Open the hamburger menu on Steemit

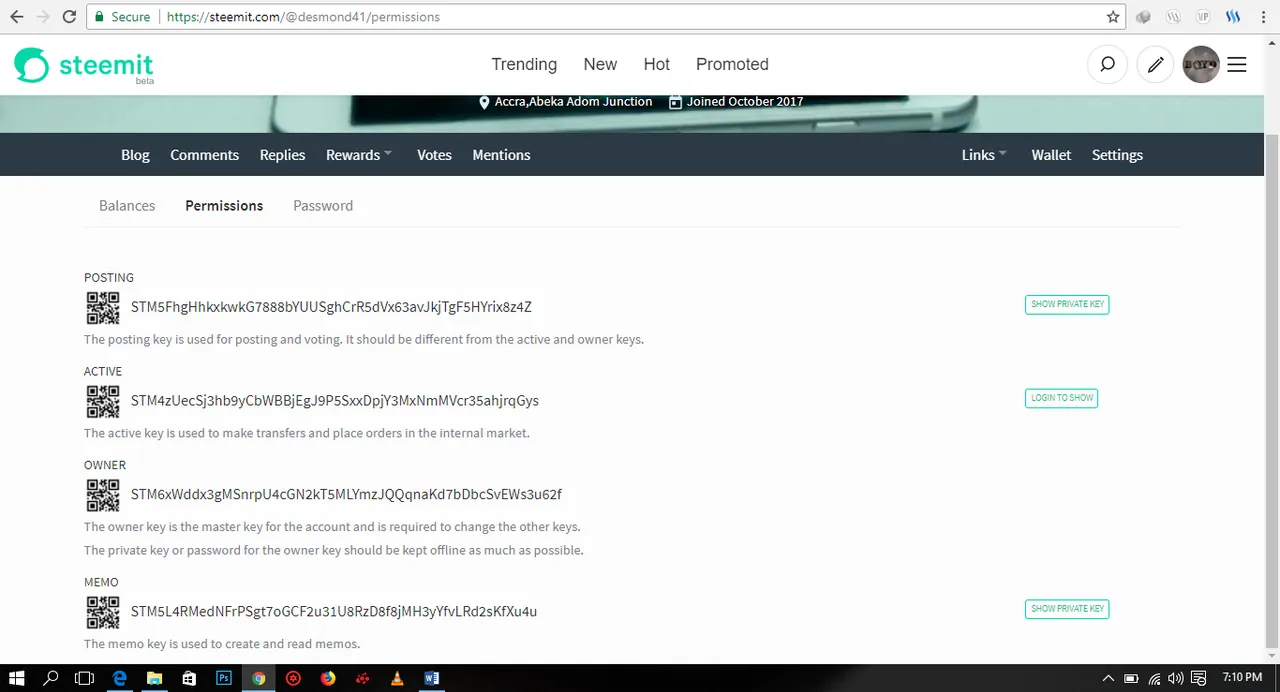pyautogui.click(x=1237, y=64)
